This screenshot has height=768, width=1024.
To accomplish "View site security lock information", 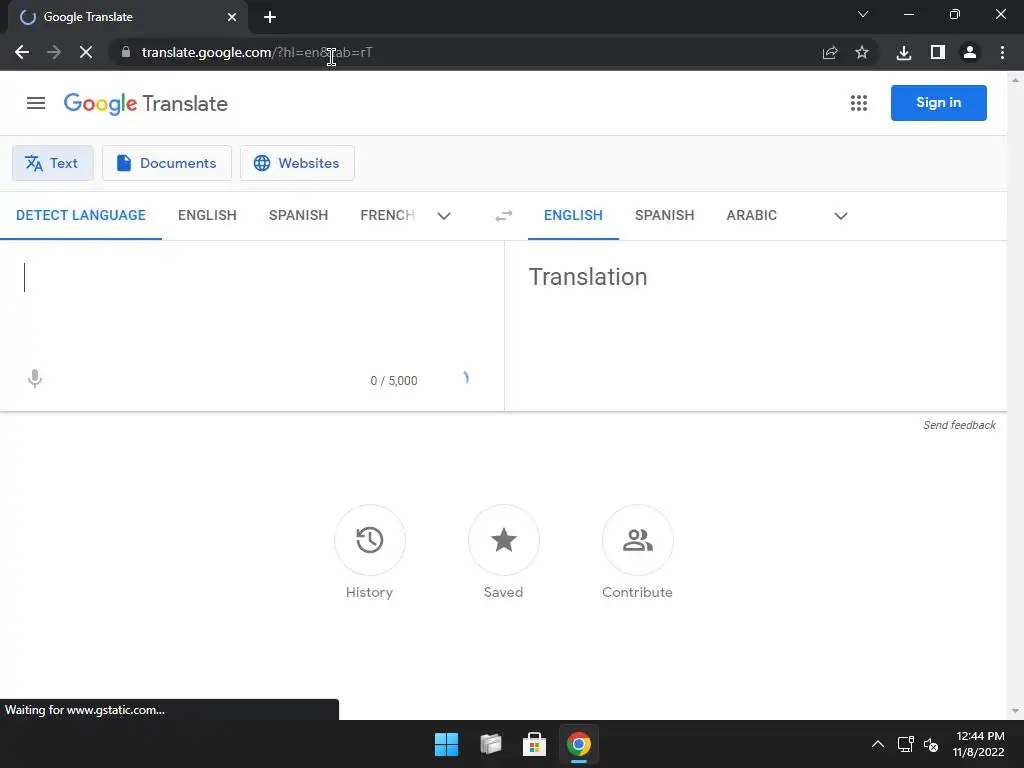I will [x=126, y=52].
